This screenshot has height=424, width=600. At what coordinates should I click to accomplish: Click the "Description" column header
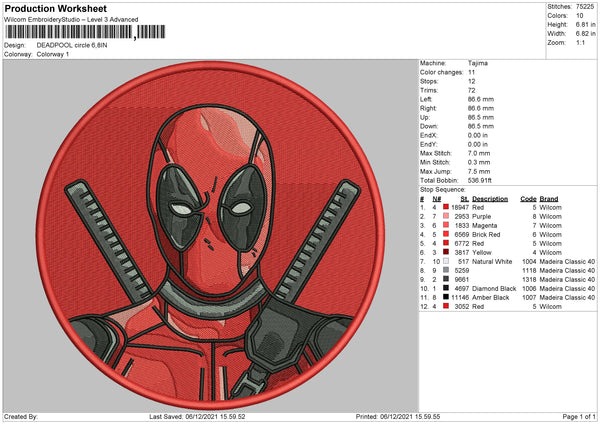click(x=490, y=199)
